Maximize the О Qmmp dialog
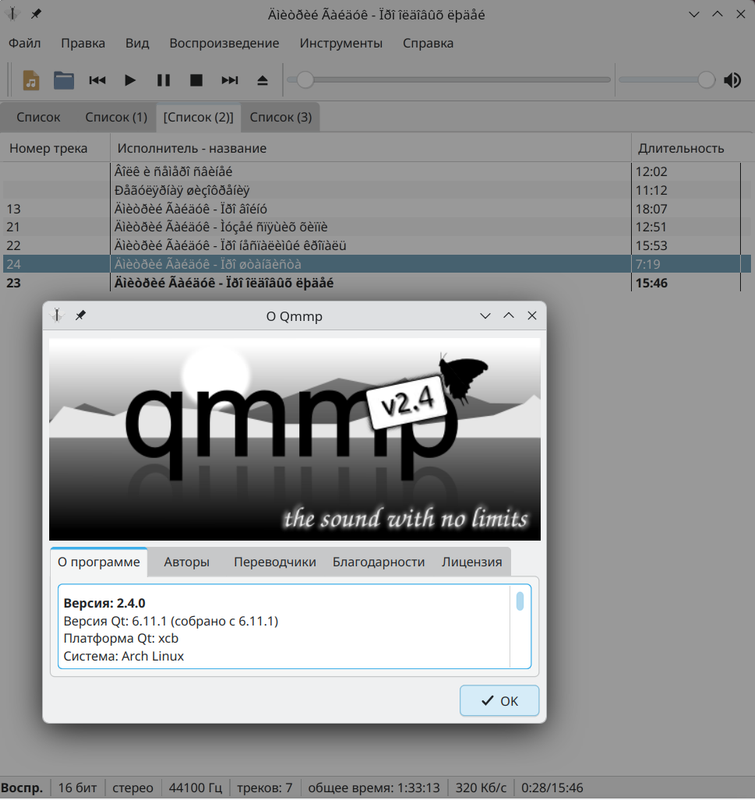Screen dimensions: 755x800 (x=509, y=316)
